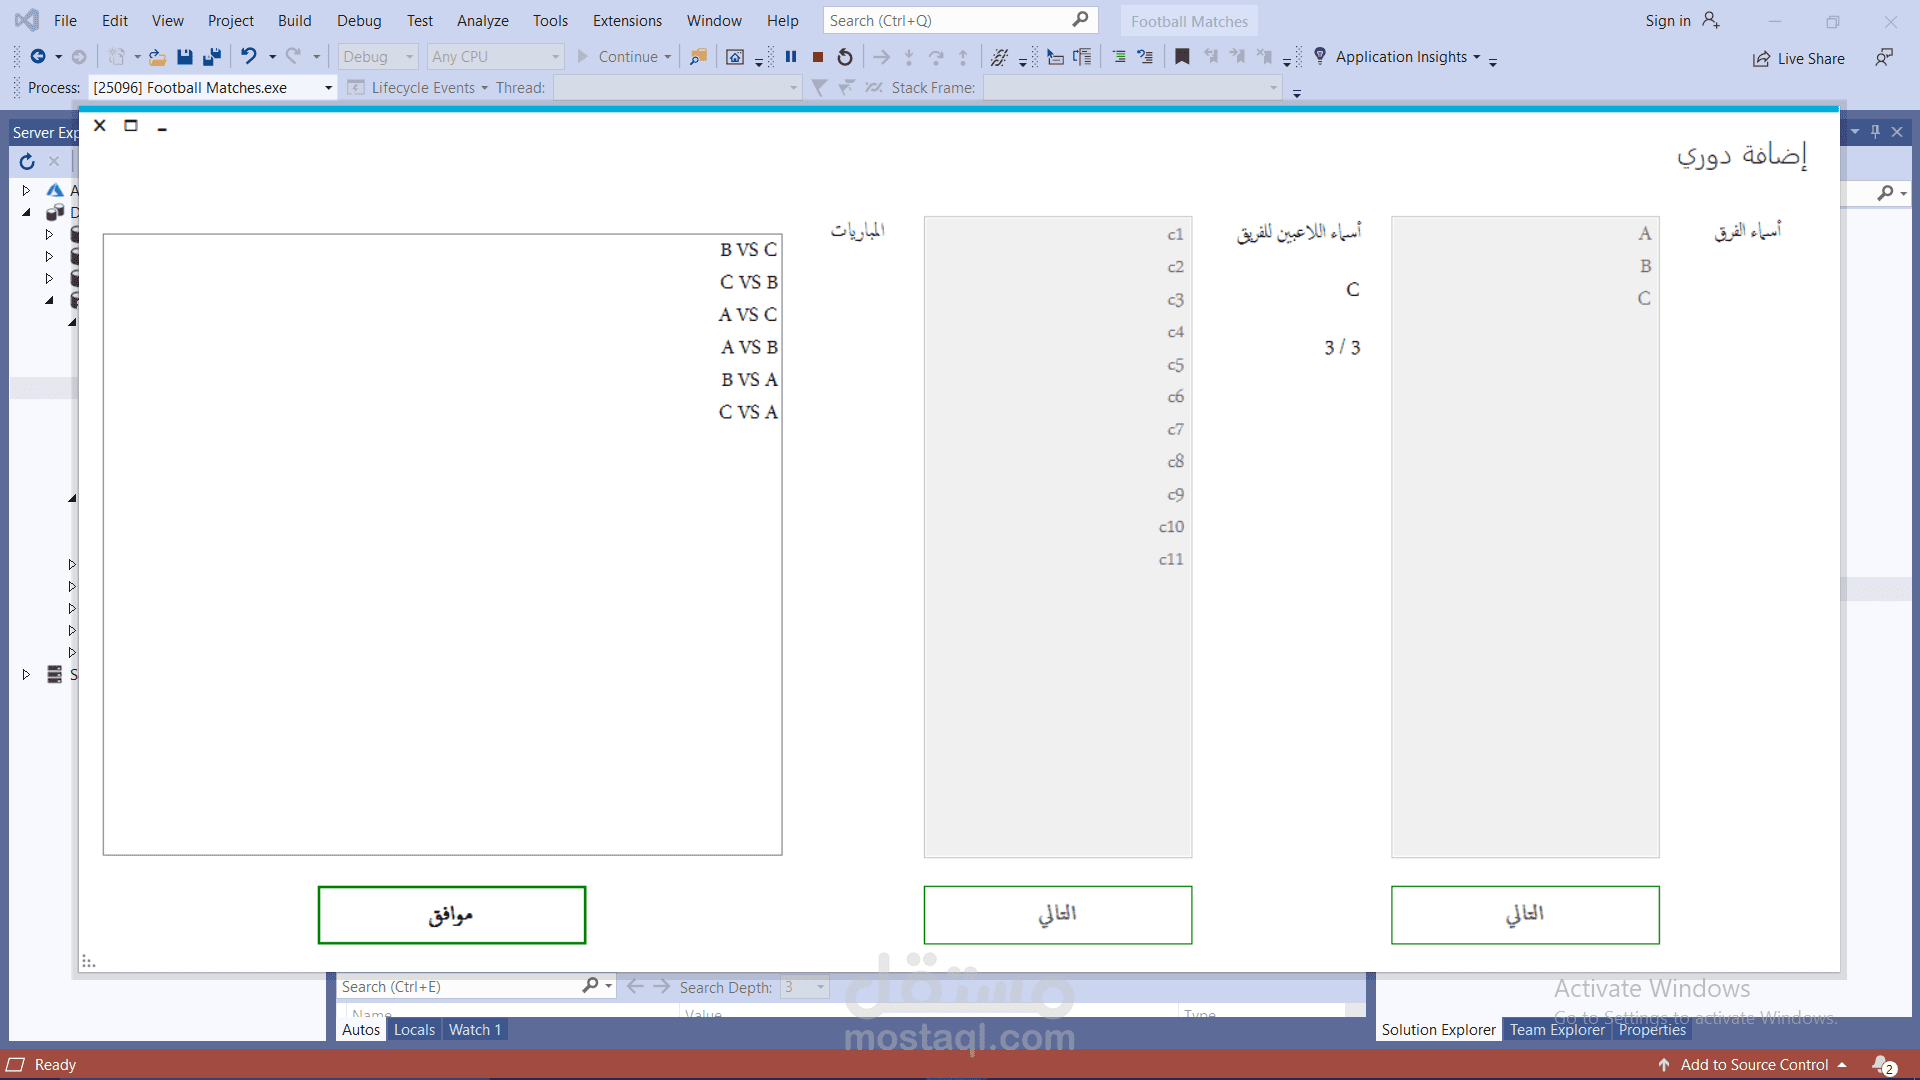This screenshot has width=1920, height=1080.
Task: Open the Debug menu
Action: 358,21
